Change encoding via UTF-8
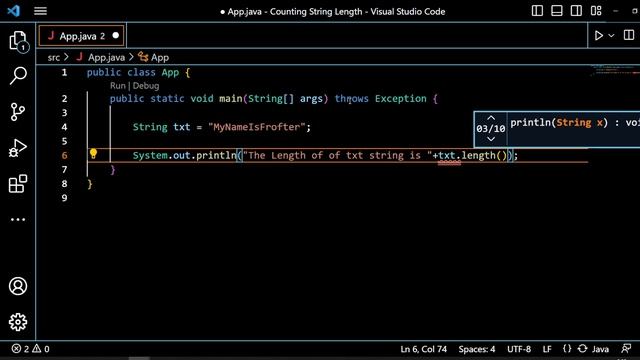Image resolution: width=640 pixels, height=360 pixels. pos(519,349)
